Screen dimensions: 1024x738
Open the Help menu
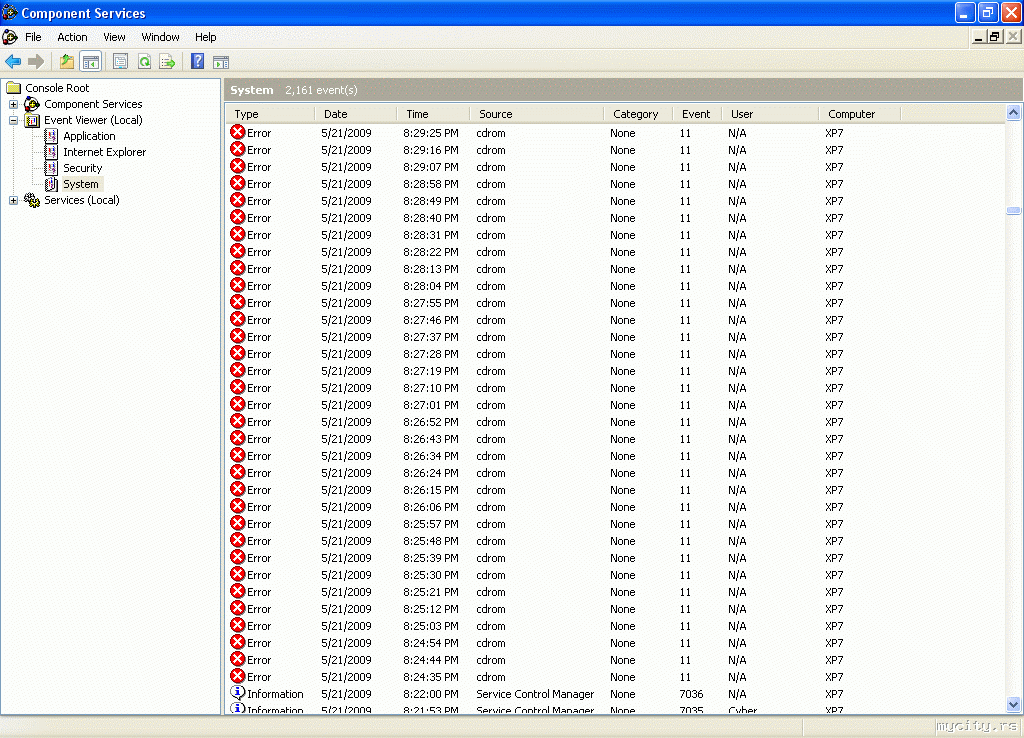[x=205, y=37]
